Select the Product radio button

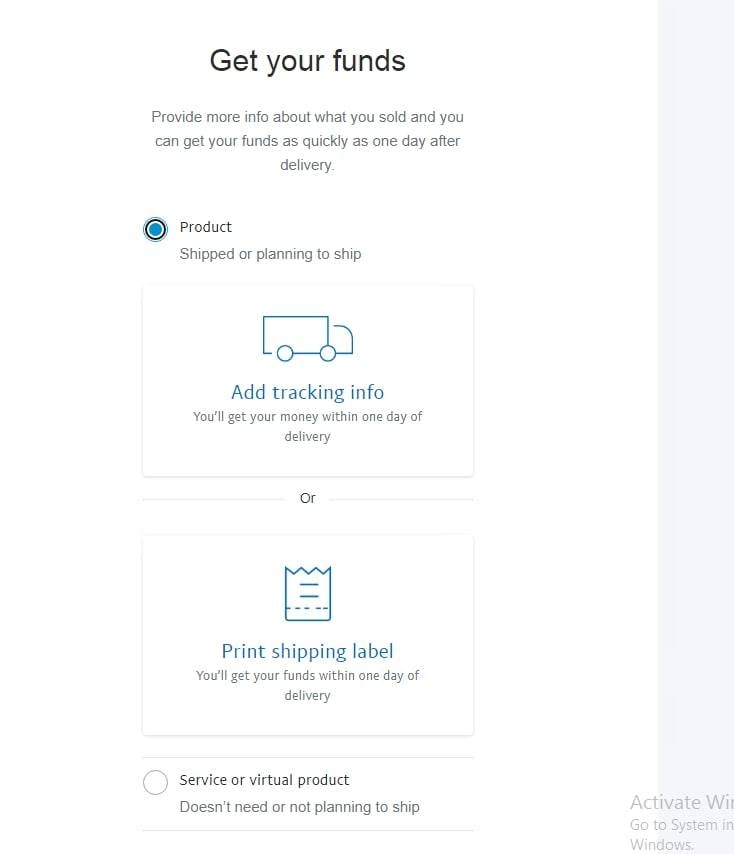(155, 229)
